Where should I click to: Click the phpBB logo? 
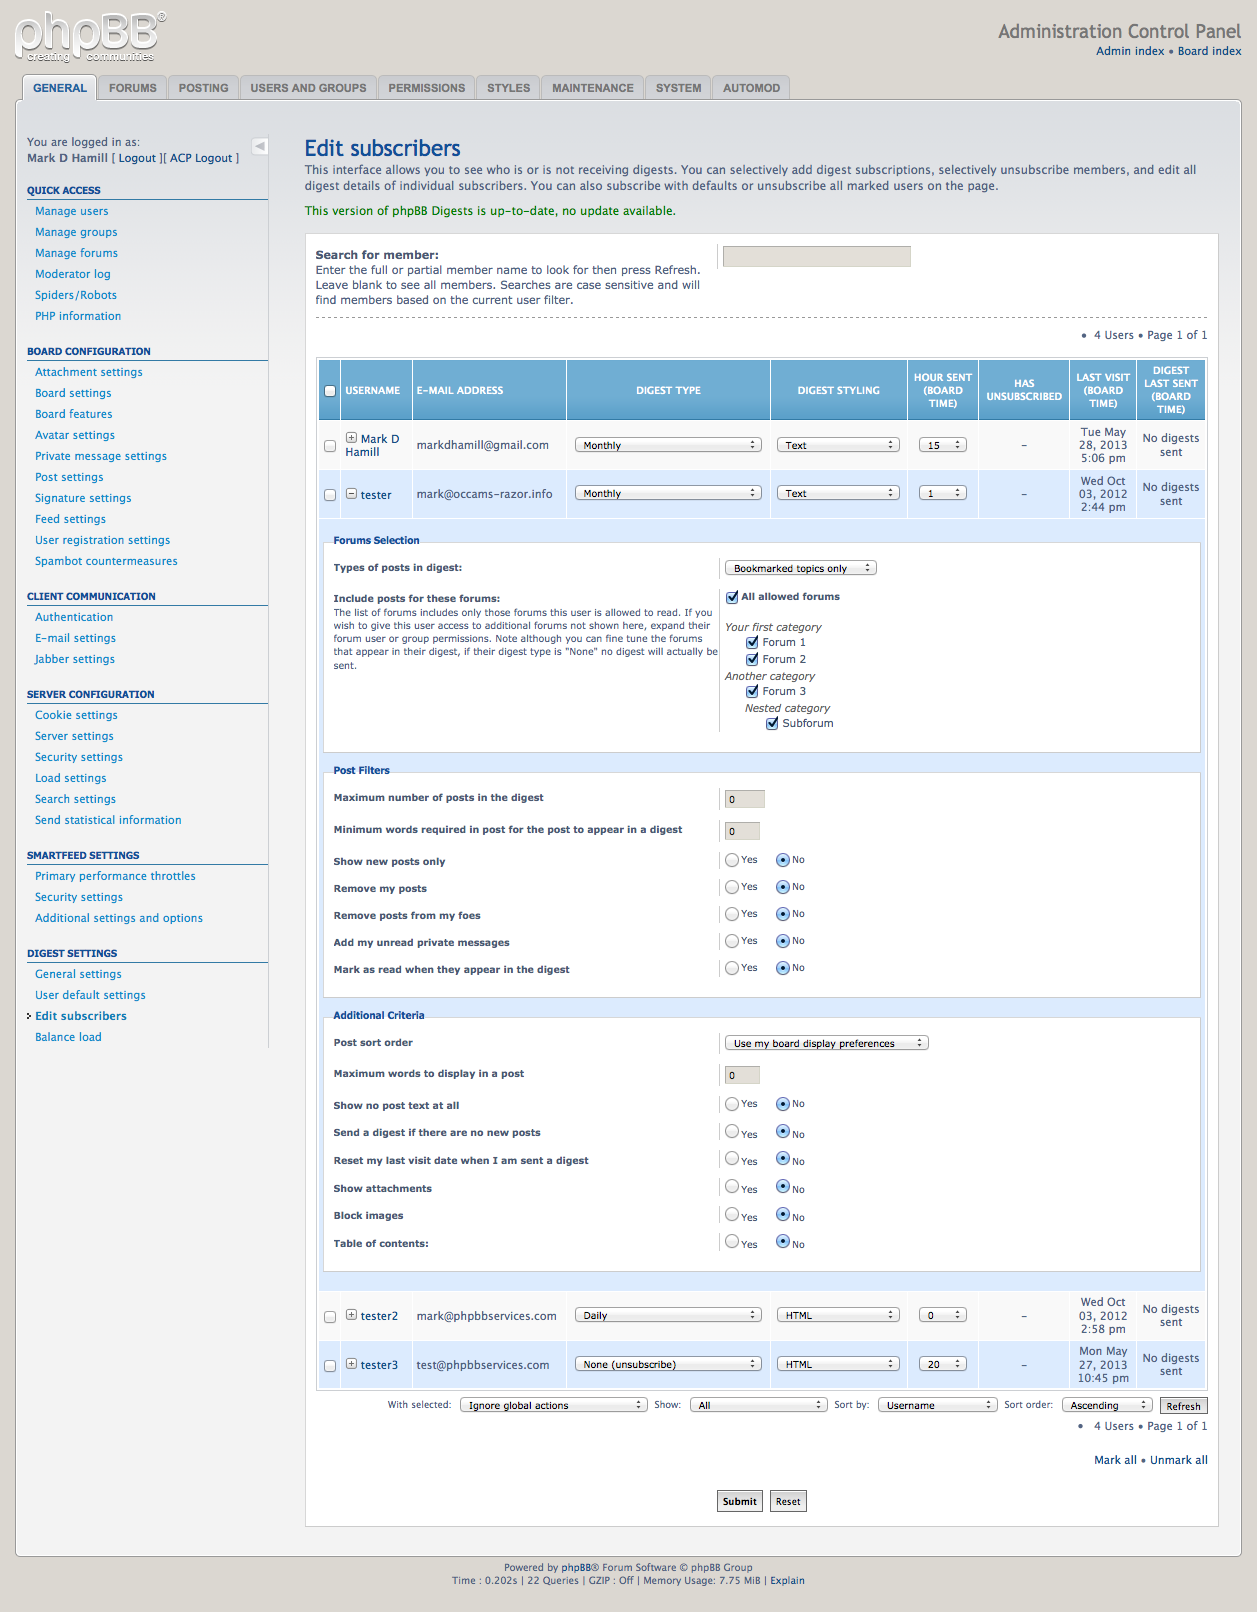coord(90,37)
